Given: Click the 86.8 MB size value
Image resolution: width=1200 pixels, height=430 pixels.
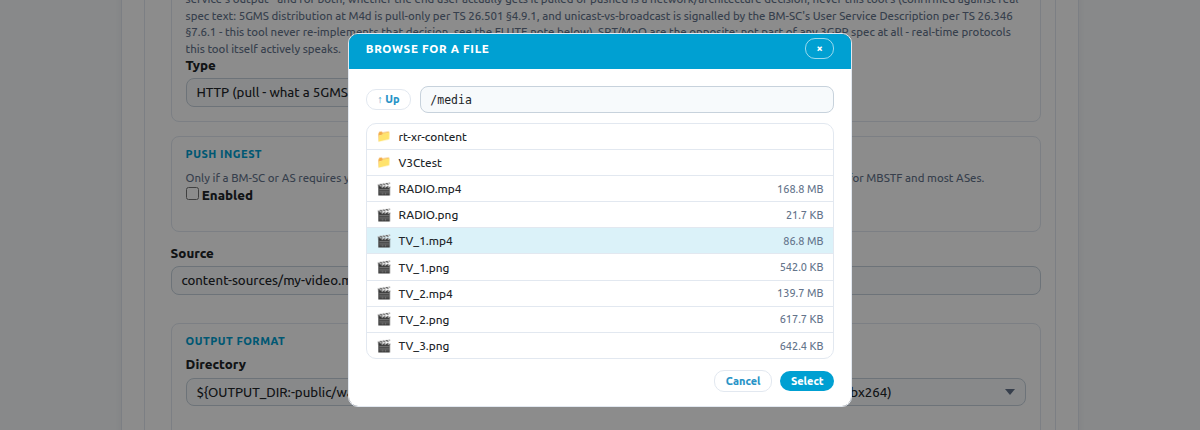Looking at the screenshot, I should point(803,241).
